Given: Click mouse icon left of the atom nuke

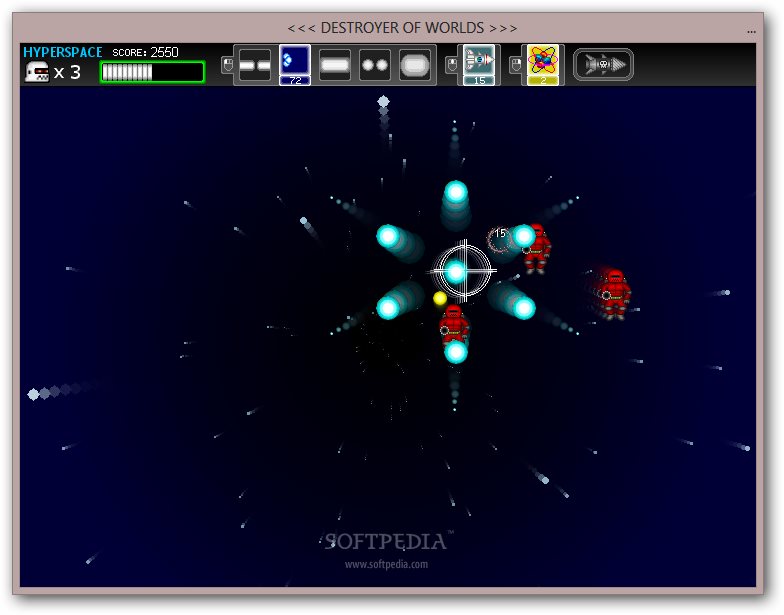Looking at the screenshot, I should tap(516, 65).
